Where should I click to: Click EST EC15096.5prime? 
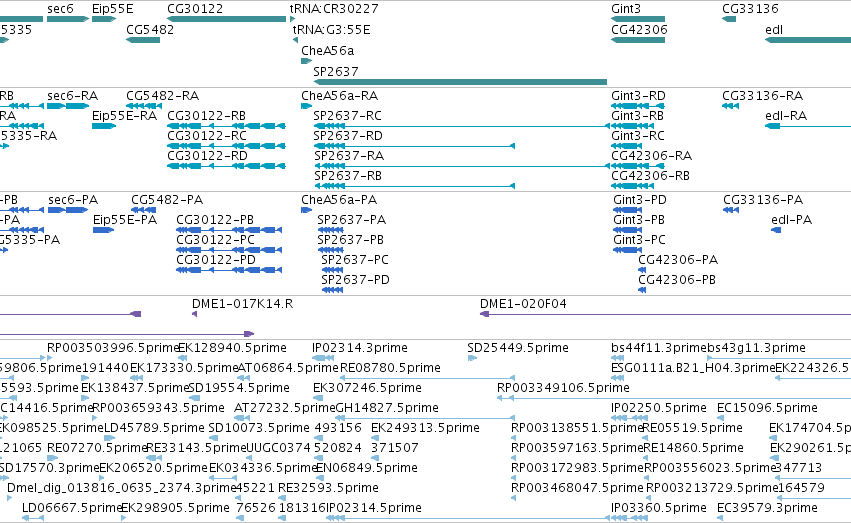pos(720,418)
